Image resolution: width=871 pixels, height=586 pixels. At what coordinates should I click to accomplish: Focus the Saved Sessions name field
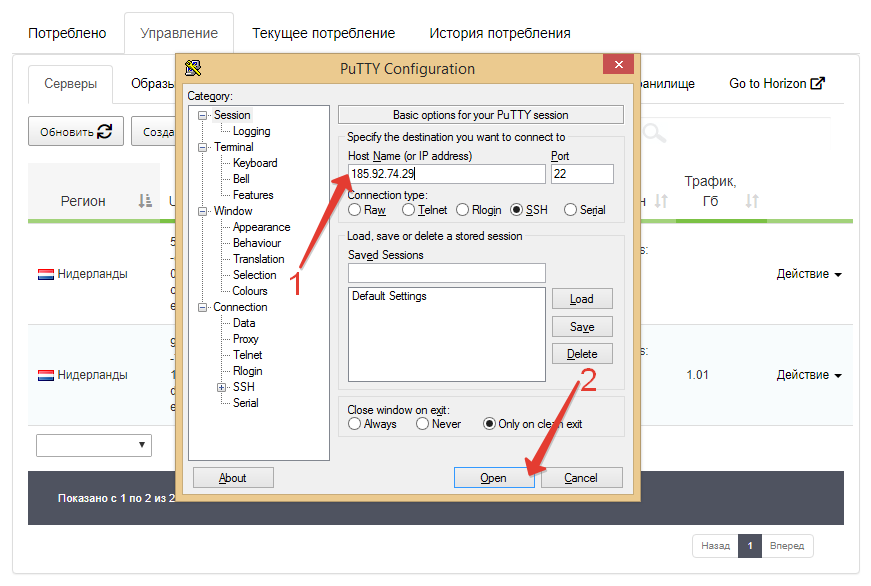(447, 273)
